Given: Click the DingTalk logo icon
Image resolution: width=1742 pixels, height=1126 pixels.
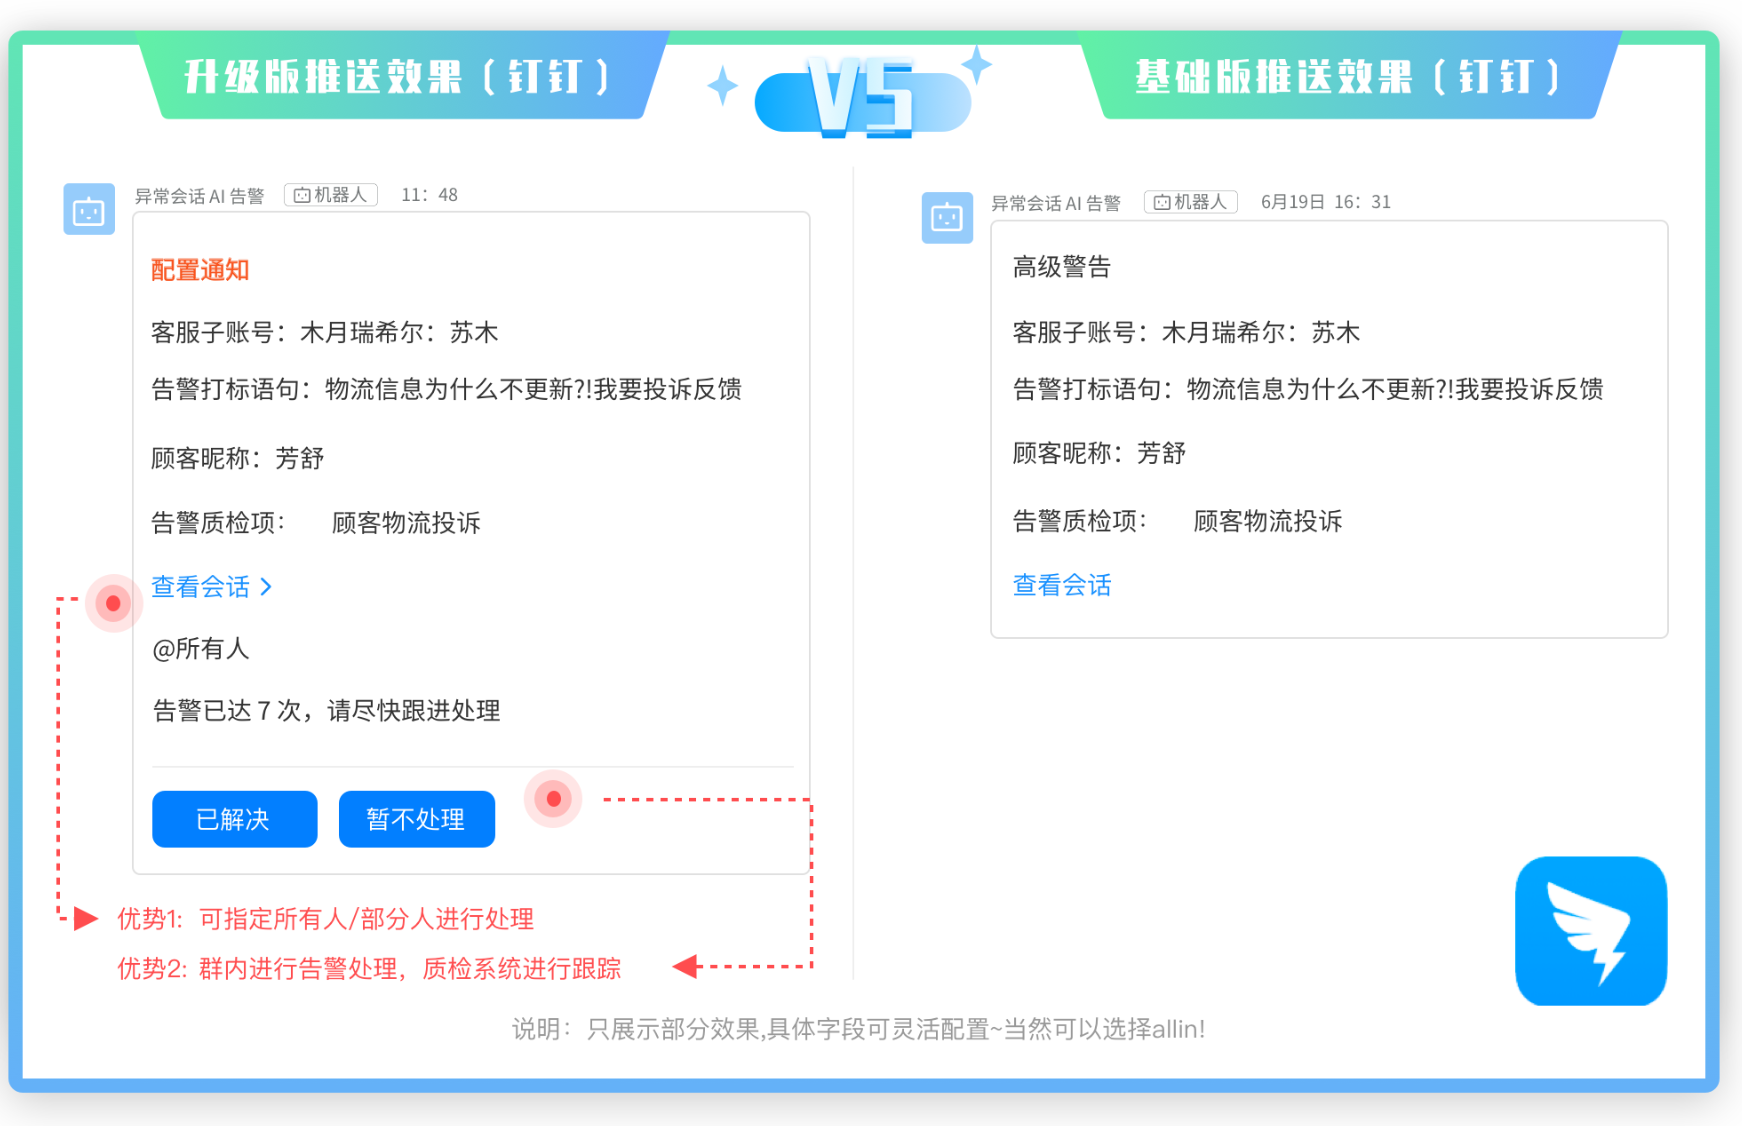Looking at the screenshot, I should (1591, 931).
